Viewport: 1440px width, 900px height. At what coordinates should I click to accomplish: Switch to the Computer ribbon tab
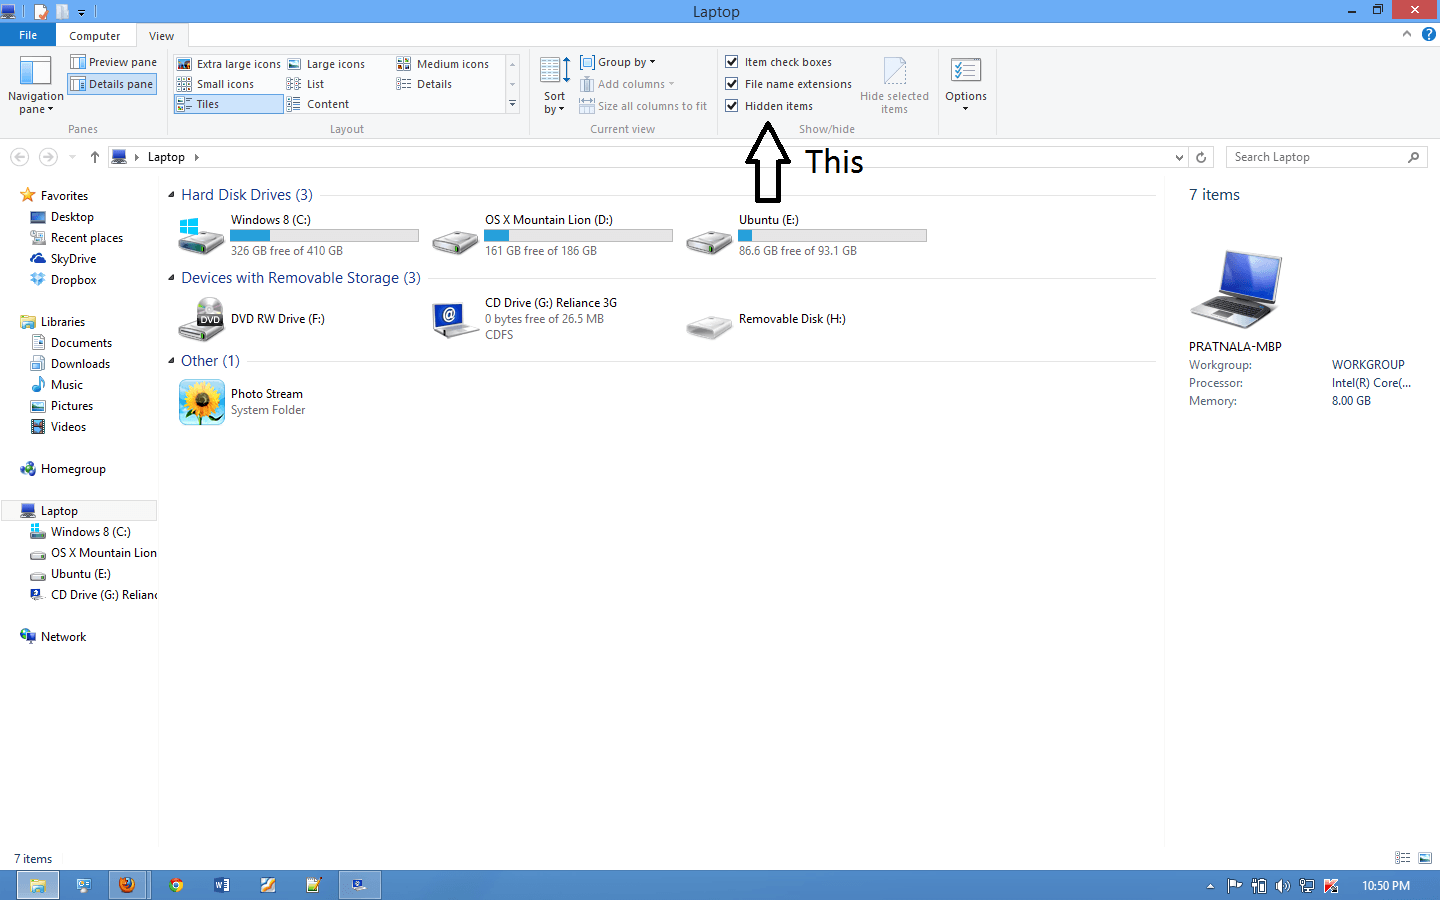tap(95, 36)
